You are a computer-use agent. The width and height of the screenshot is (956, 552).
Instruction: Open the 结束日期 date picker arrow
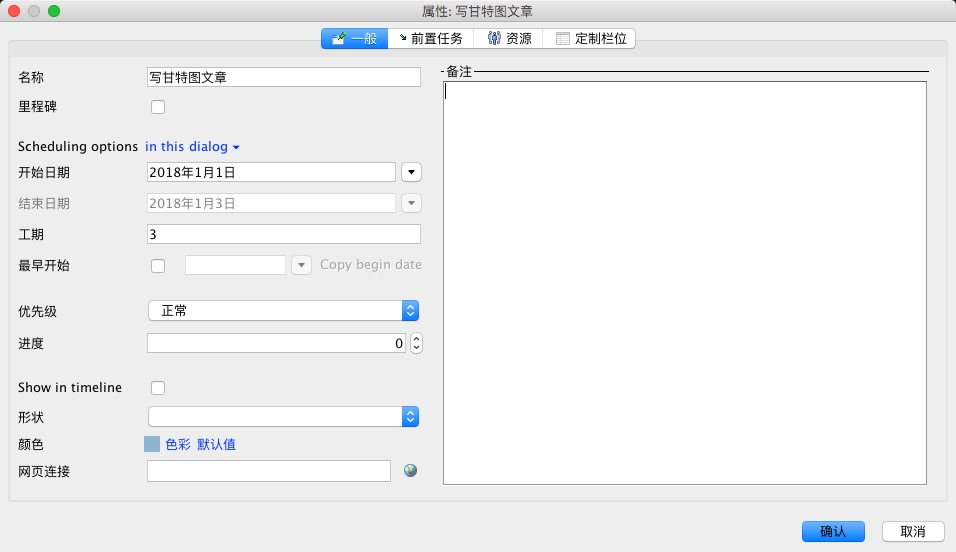point(412,203)
